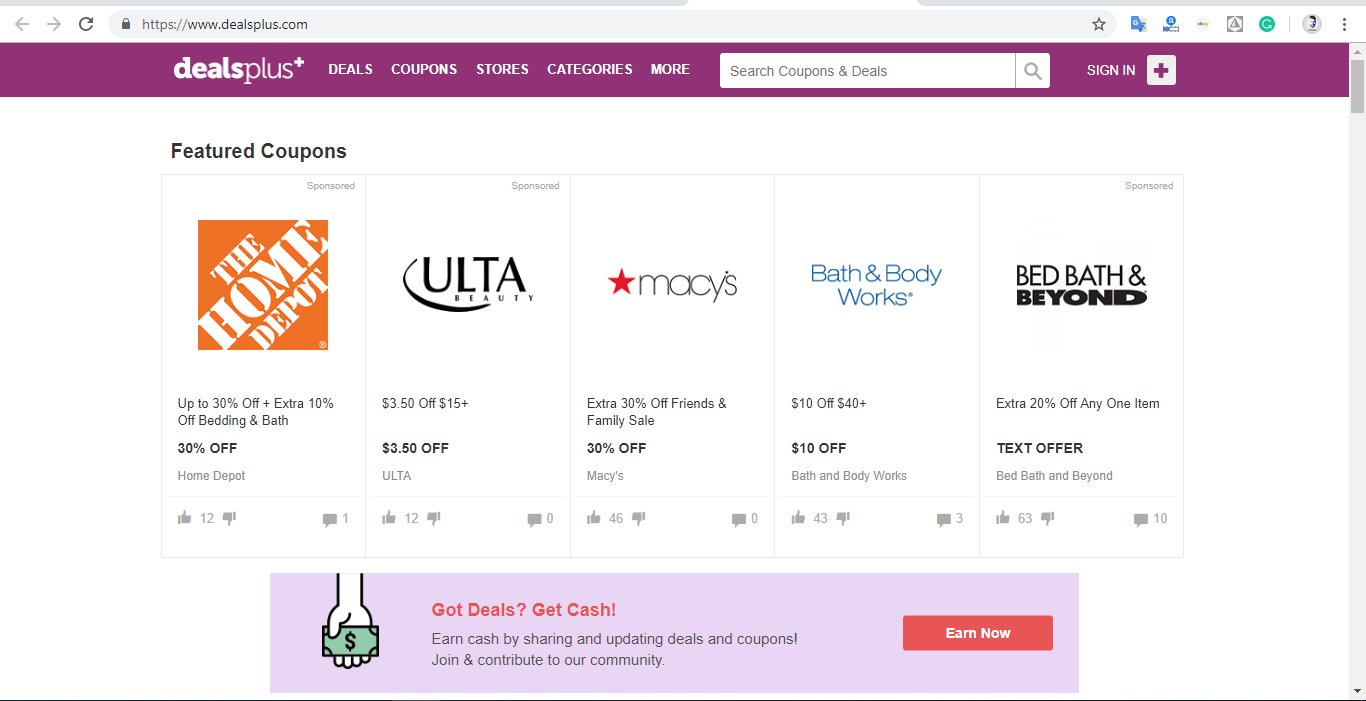Open 'Extra 30% Off Friends & Family Sale' title

657,412
